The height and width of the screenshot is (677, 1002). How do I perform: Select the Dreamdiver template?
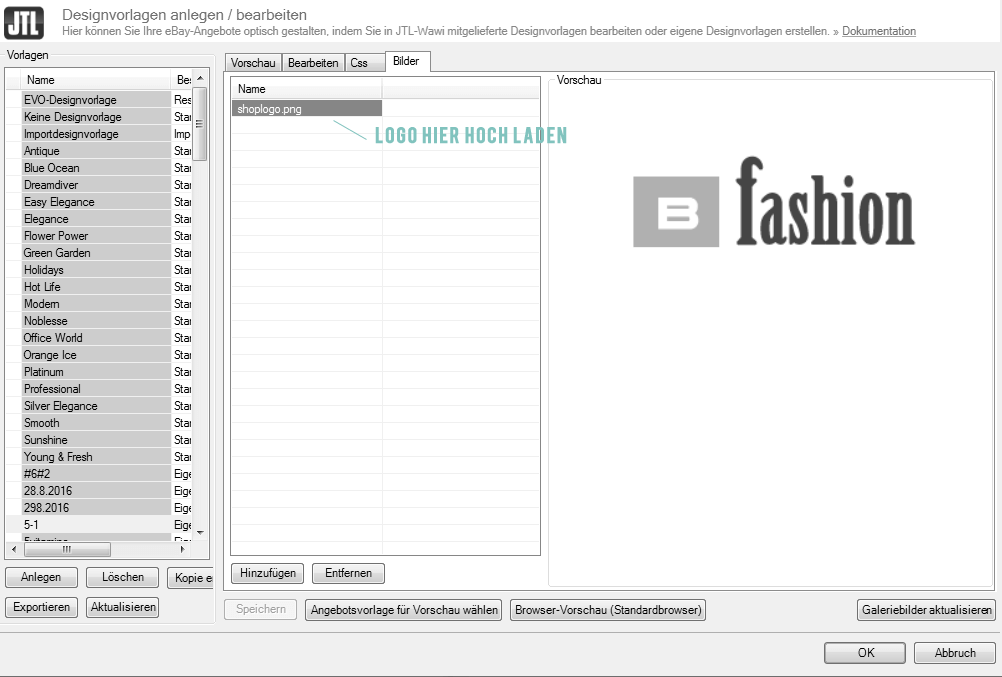coord(96,185)
